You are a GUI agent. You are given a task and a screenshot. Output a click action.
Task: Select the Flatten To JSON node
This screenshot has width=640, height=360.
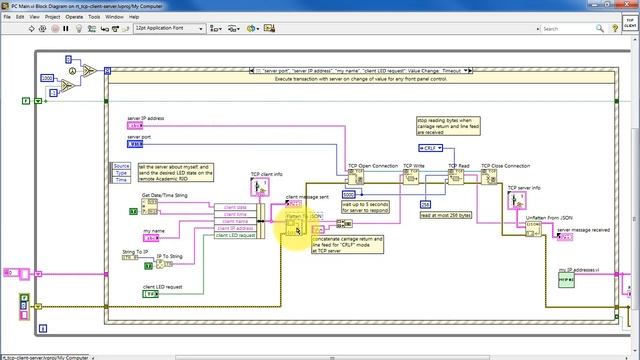[294, 227]
